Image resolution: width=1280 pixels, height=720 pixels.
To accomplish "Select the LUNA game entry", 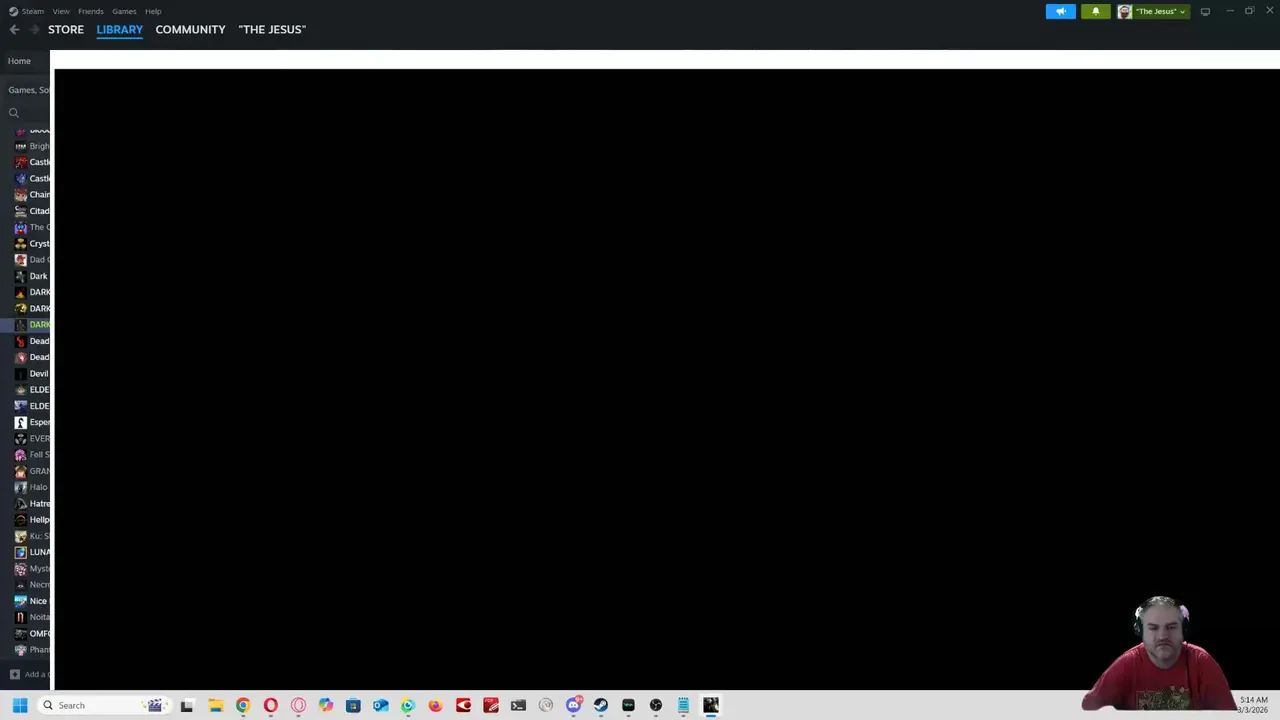I will point(32,552).
